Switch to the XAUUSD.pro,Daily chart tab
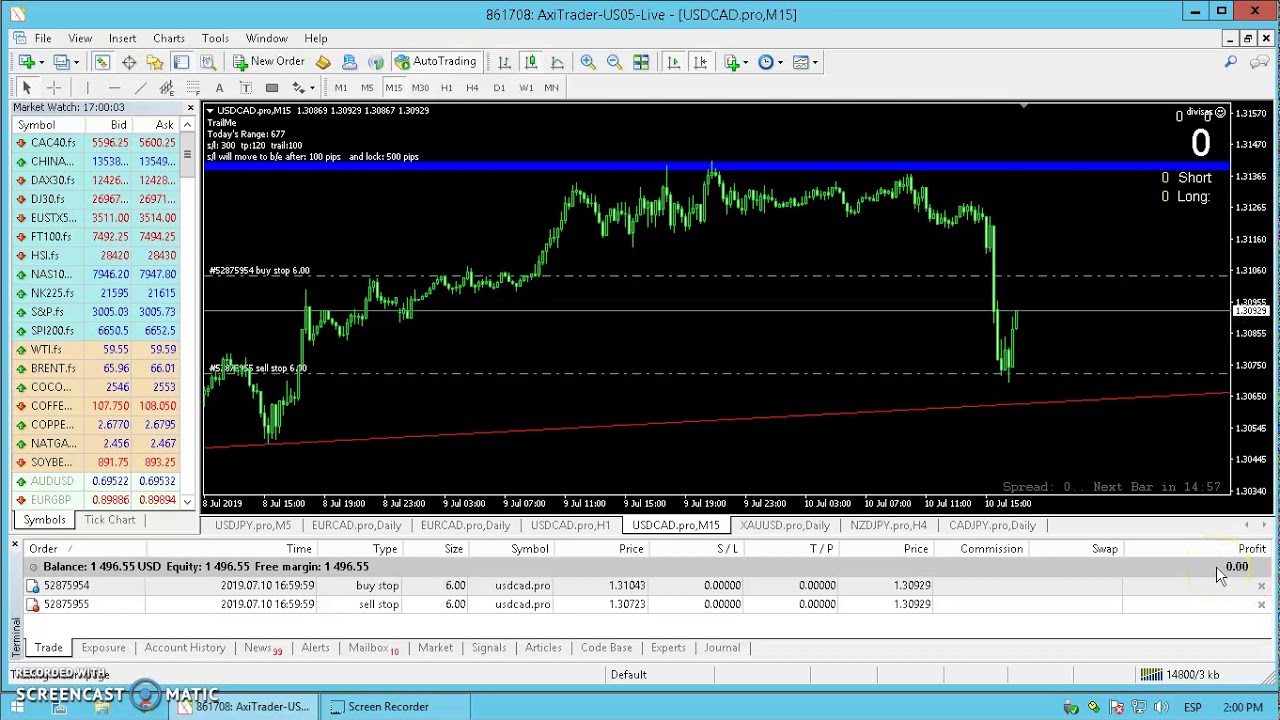 pos(785,525)
